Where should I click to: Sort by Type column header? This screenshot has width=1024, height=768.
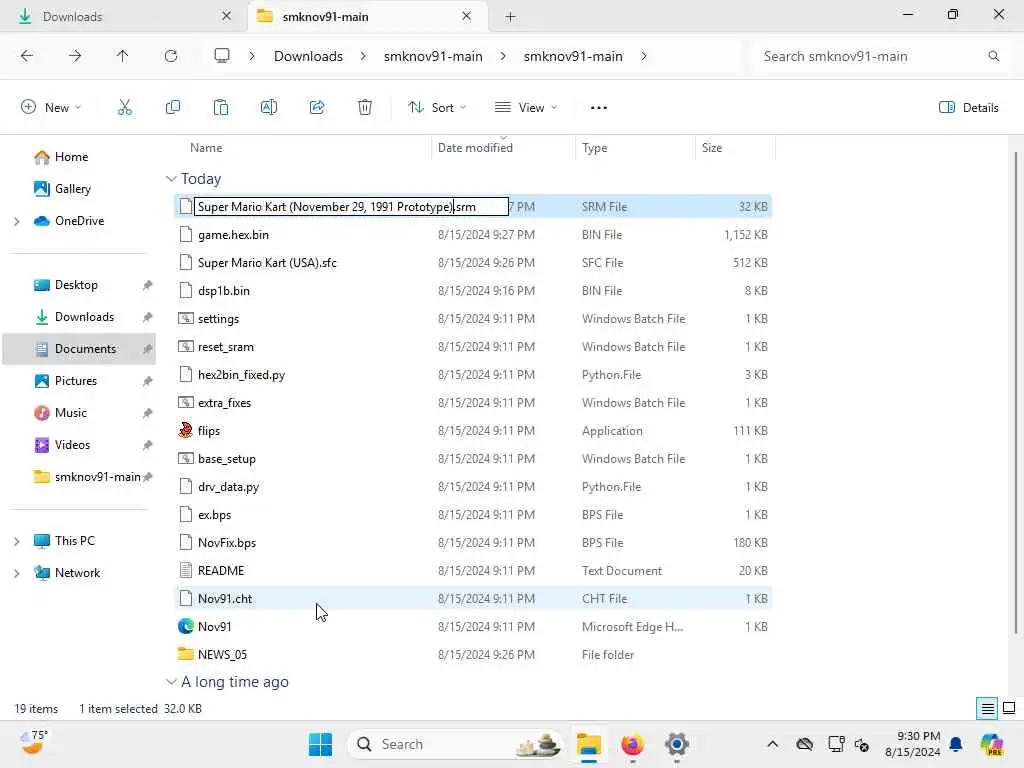point(594,148)
